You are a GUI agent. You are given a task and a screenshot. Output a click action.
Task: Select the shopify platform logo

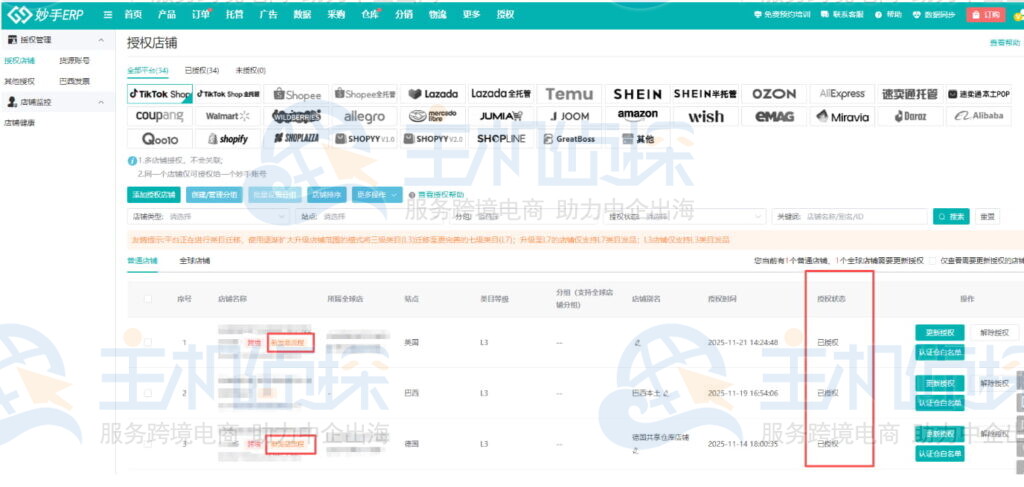tap(228, 138)
